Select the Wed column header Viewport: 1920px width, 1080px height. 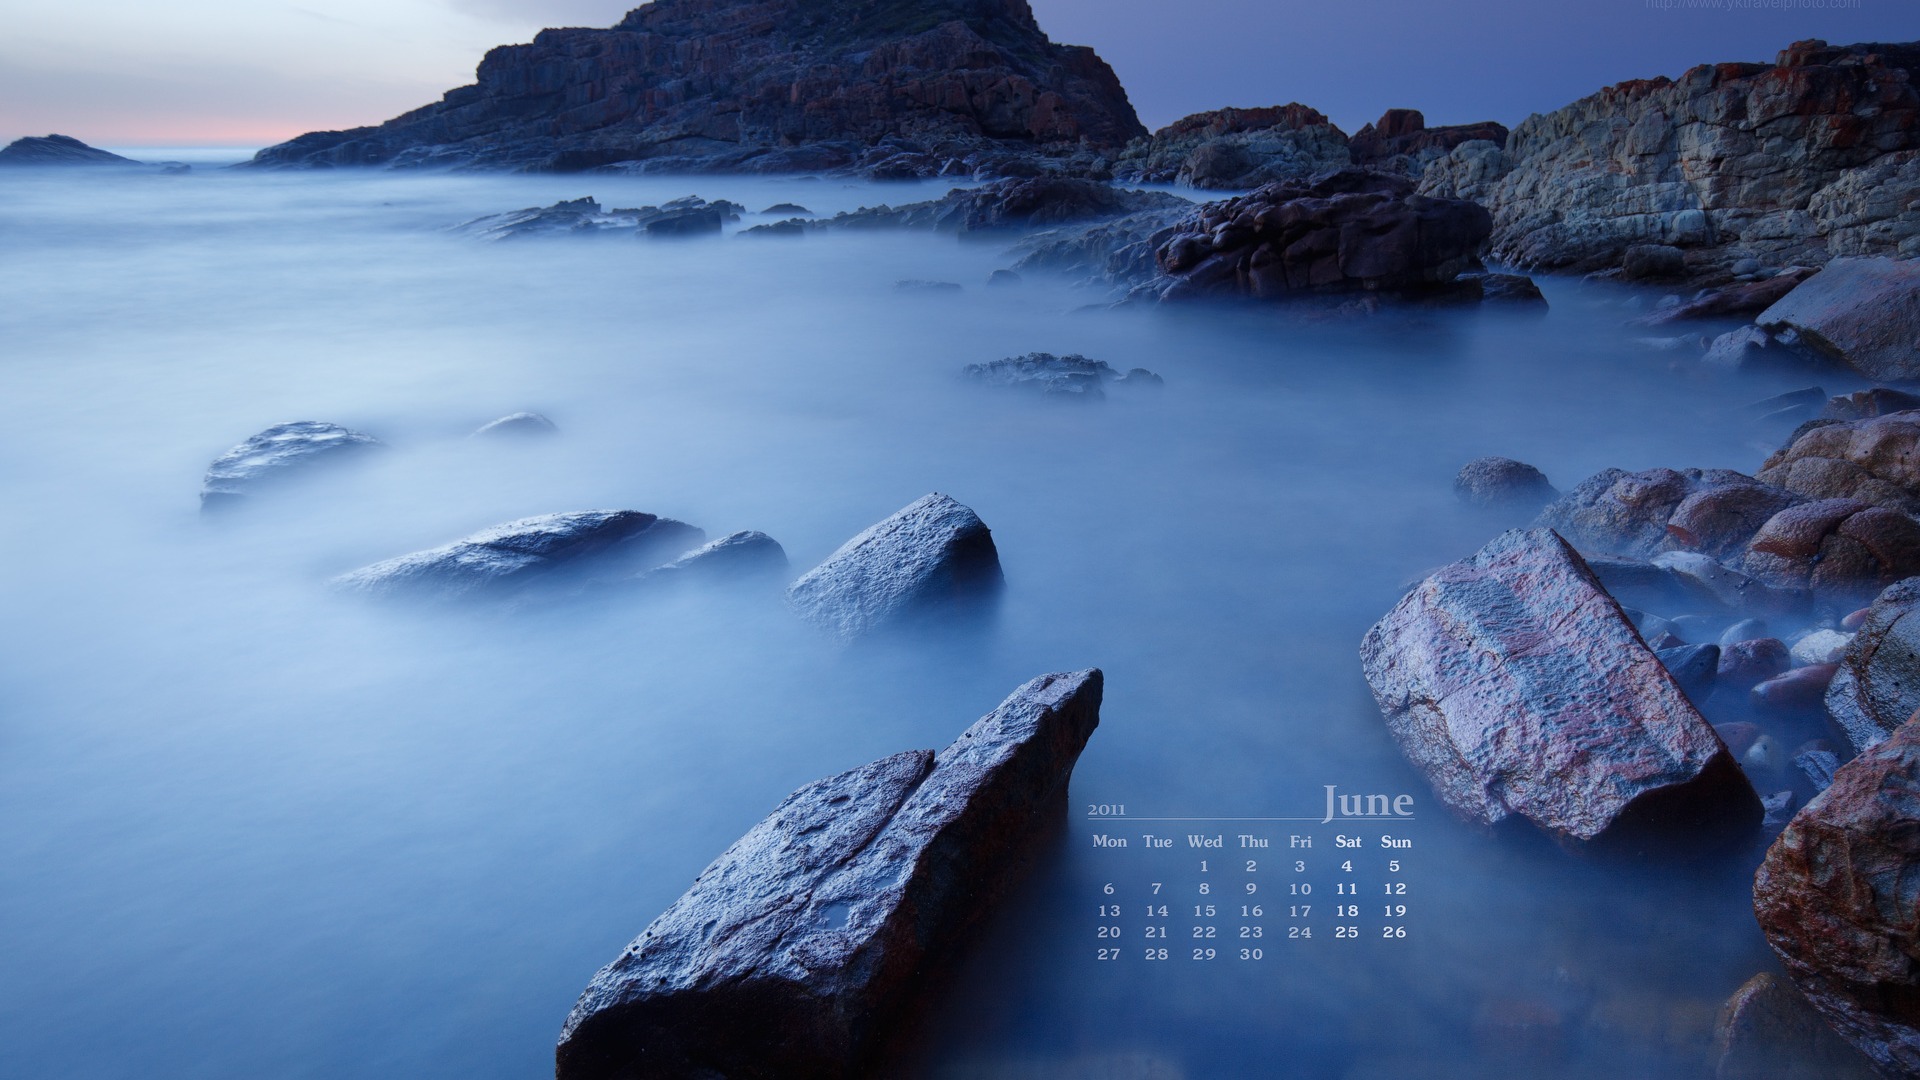click(x=1205, y=842)
